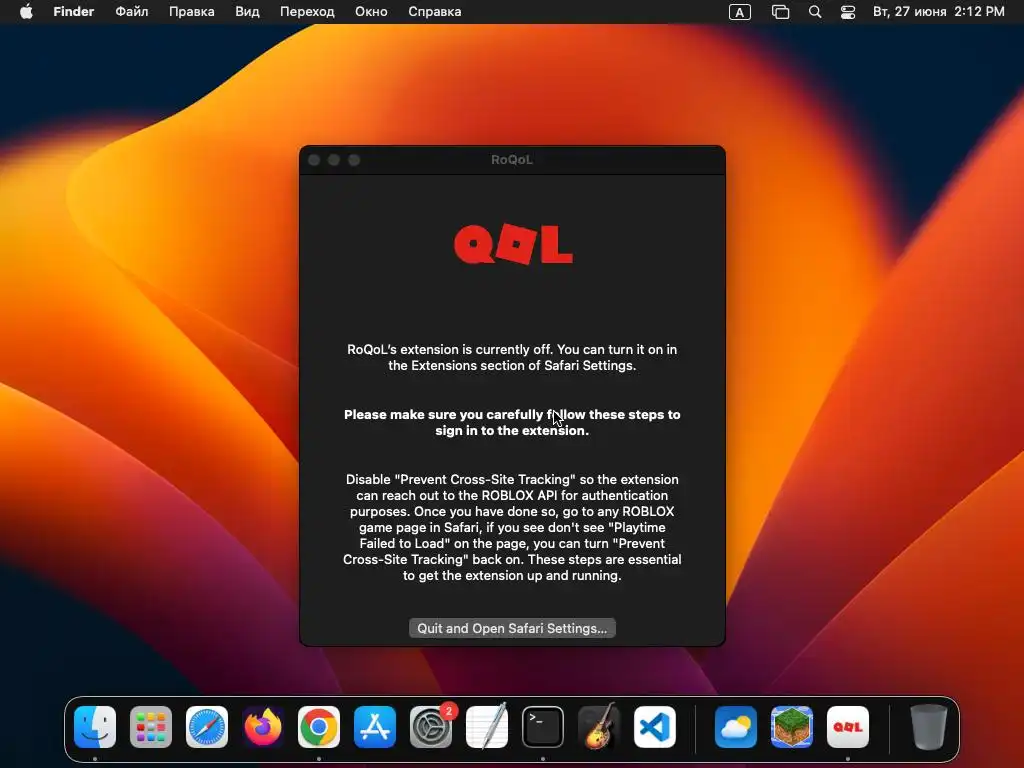Image resolution: width=1024 pixels, height=768 pixels.
Task: Open the Правка menu
Action: [x=191, y=12]
